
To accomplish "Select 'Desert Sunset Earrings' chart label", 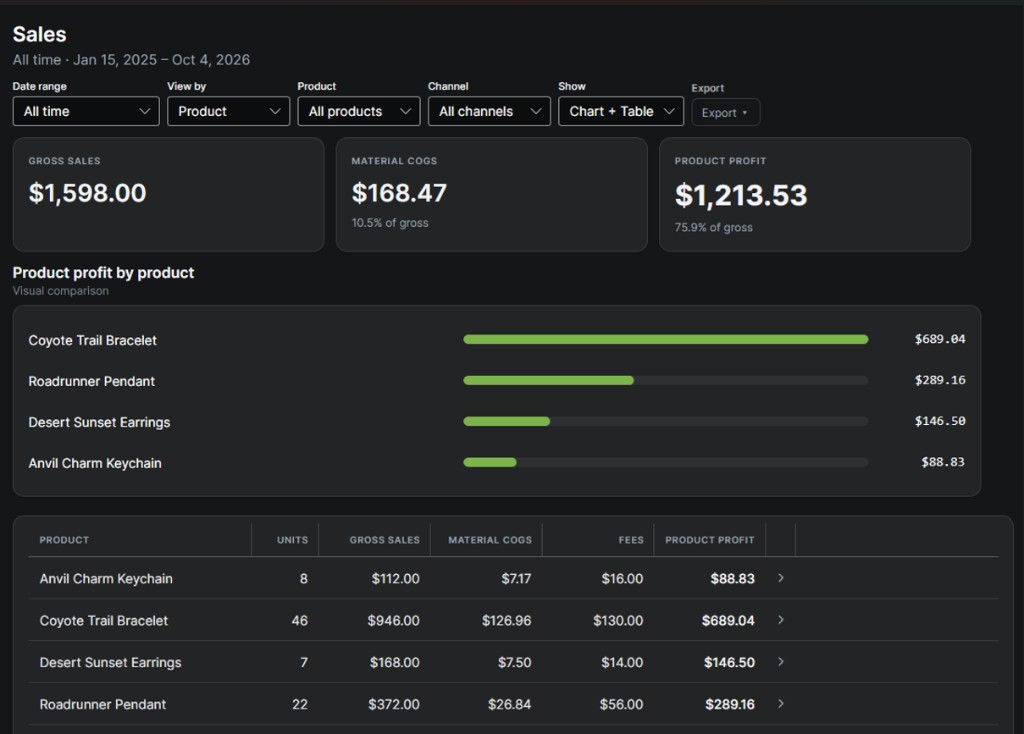I will point(99,423).
